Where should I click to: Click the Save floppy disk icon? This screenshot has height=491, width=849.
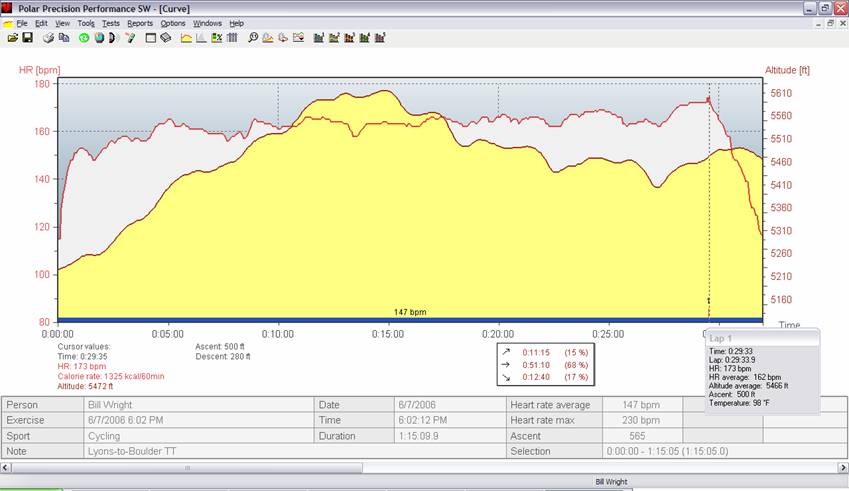tap(27, 38)
